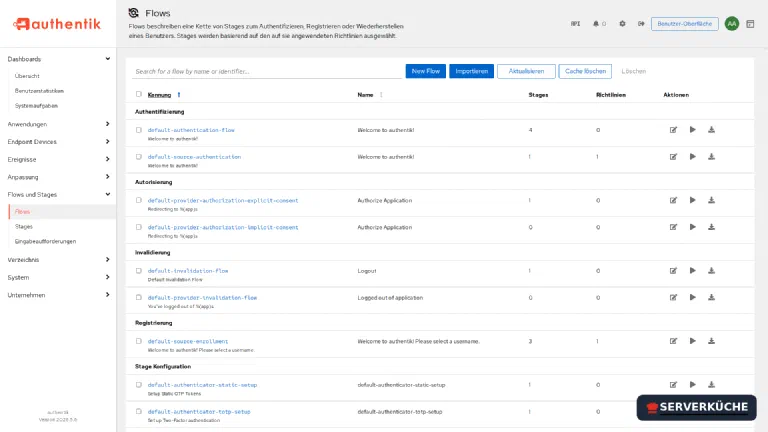Expand the Anwendungen sidebar section

pyautogui.click(x=58, y=124)
